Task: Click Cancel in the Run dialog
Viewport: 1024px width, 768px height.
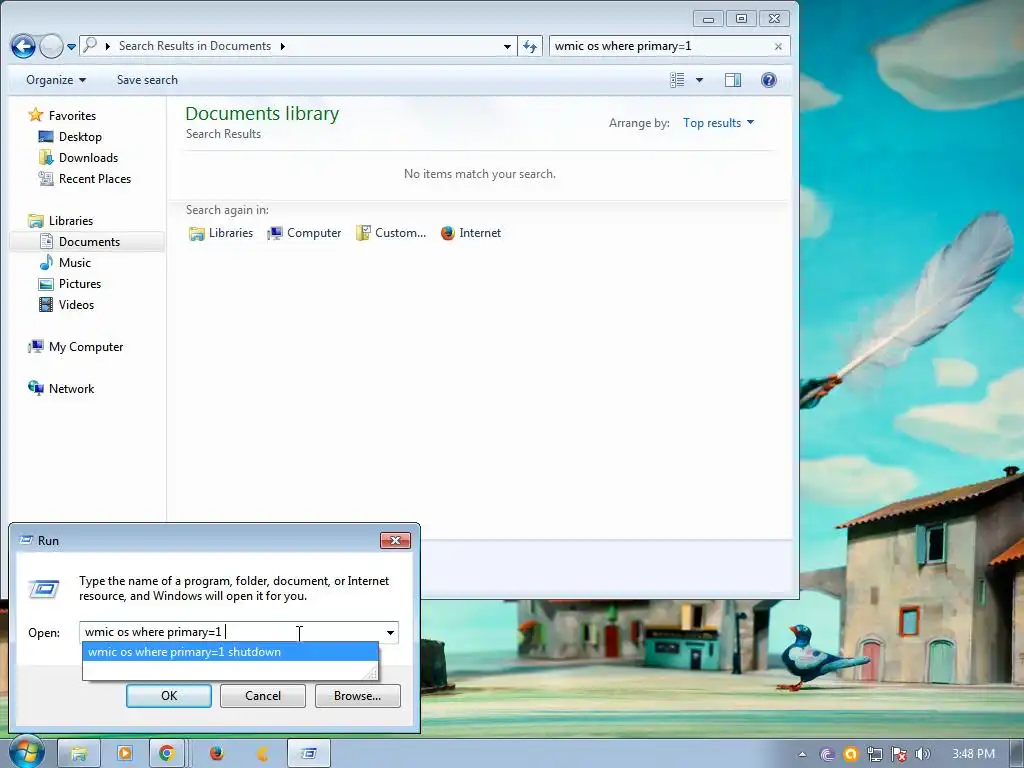Action: click(x=263, y=696)
